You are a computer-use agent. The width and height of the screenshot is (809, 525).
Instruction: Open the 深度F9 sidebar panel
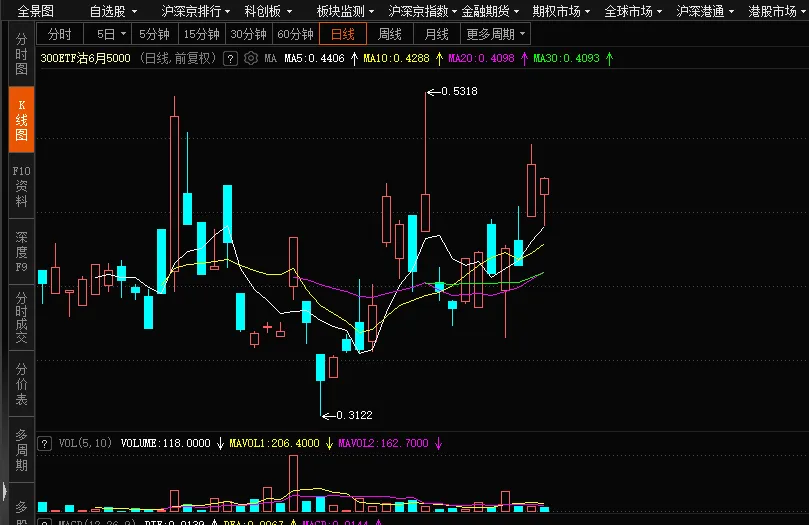point(22,252)
